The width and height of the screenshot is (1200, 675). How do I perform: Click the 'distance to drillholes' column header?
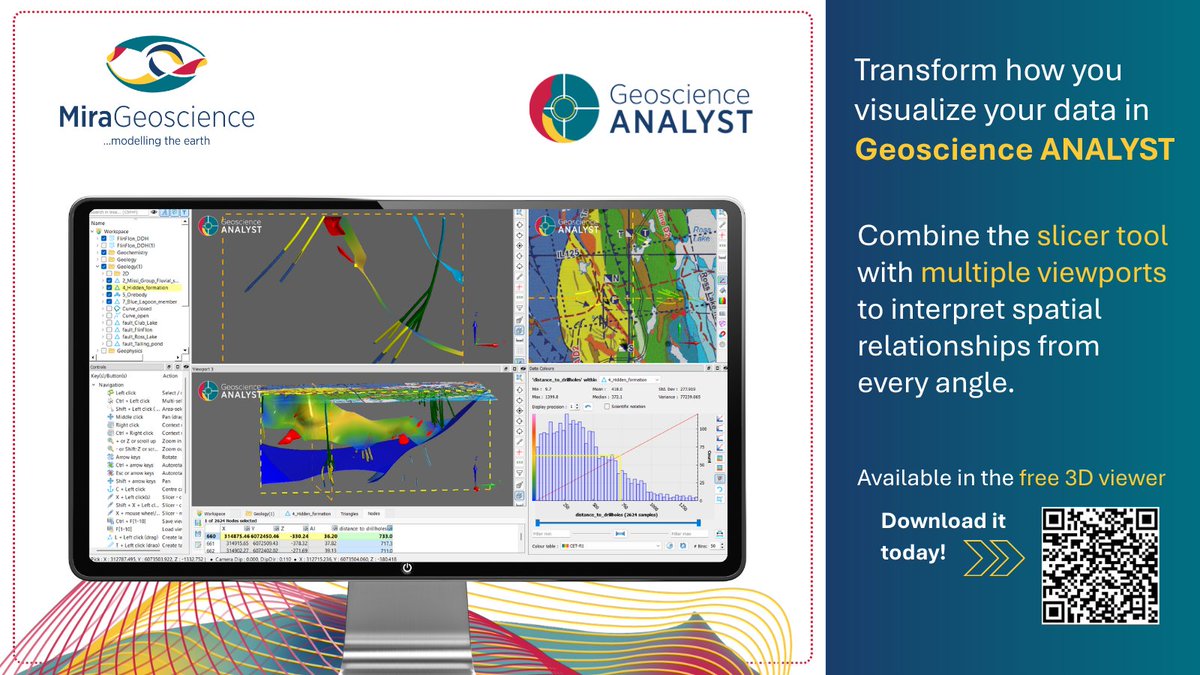point(365,529)
